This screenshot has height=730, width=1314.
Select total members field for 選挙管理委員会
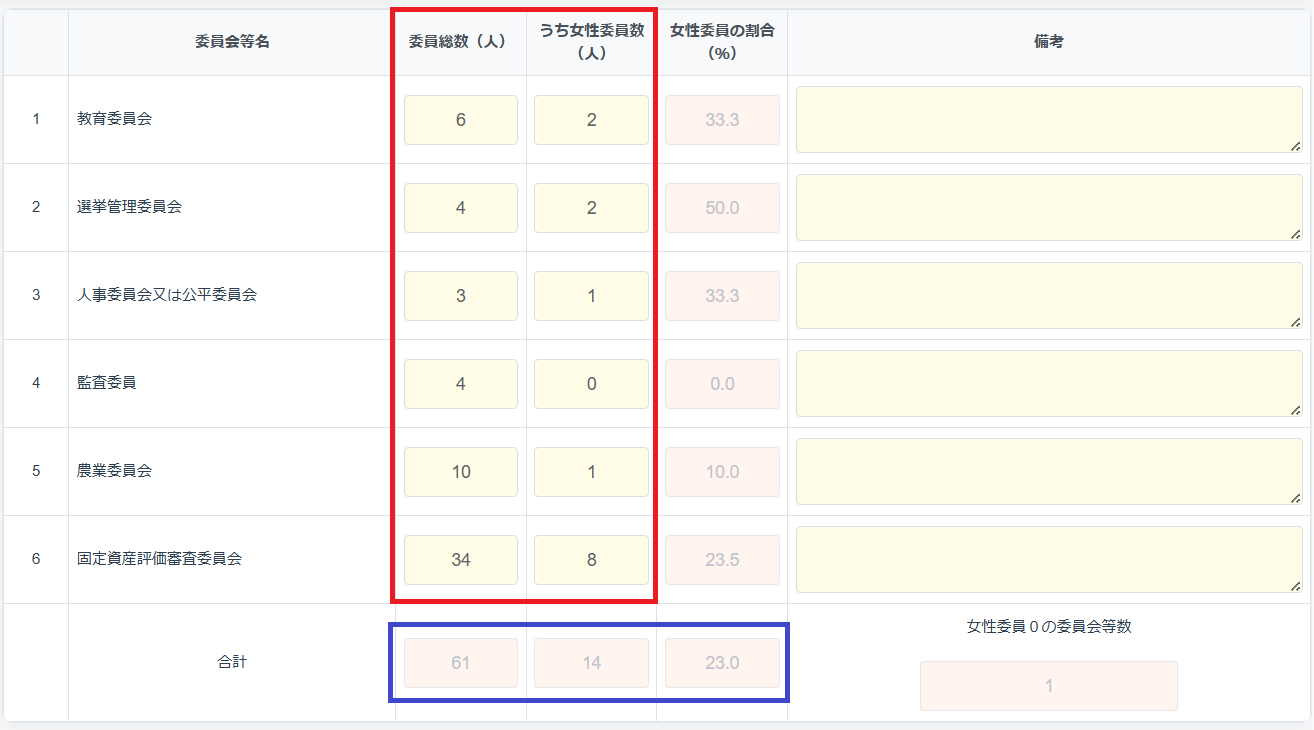(x=461, y=208)
